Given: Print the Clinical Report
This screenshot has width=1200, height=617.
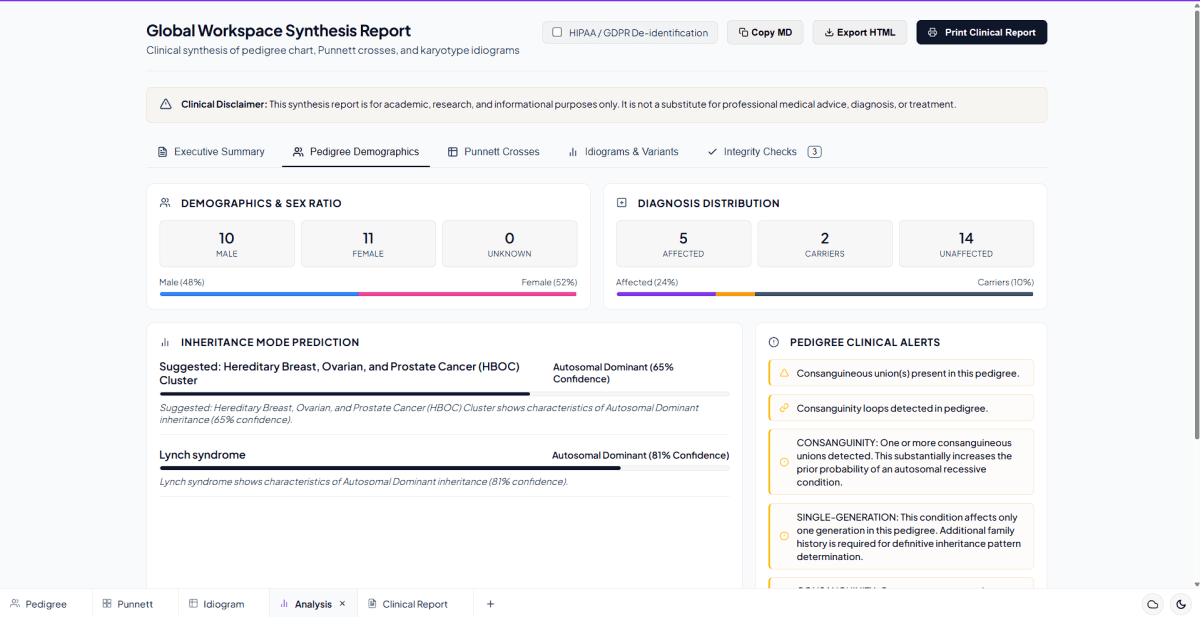Looking at the screenshot, I should [x=982, y=32].
